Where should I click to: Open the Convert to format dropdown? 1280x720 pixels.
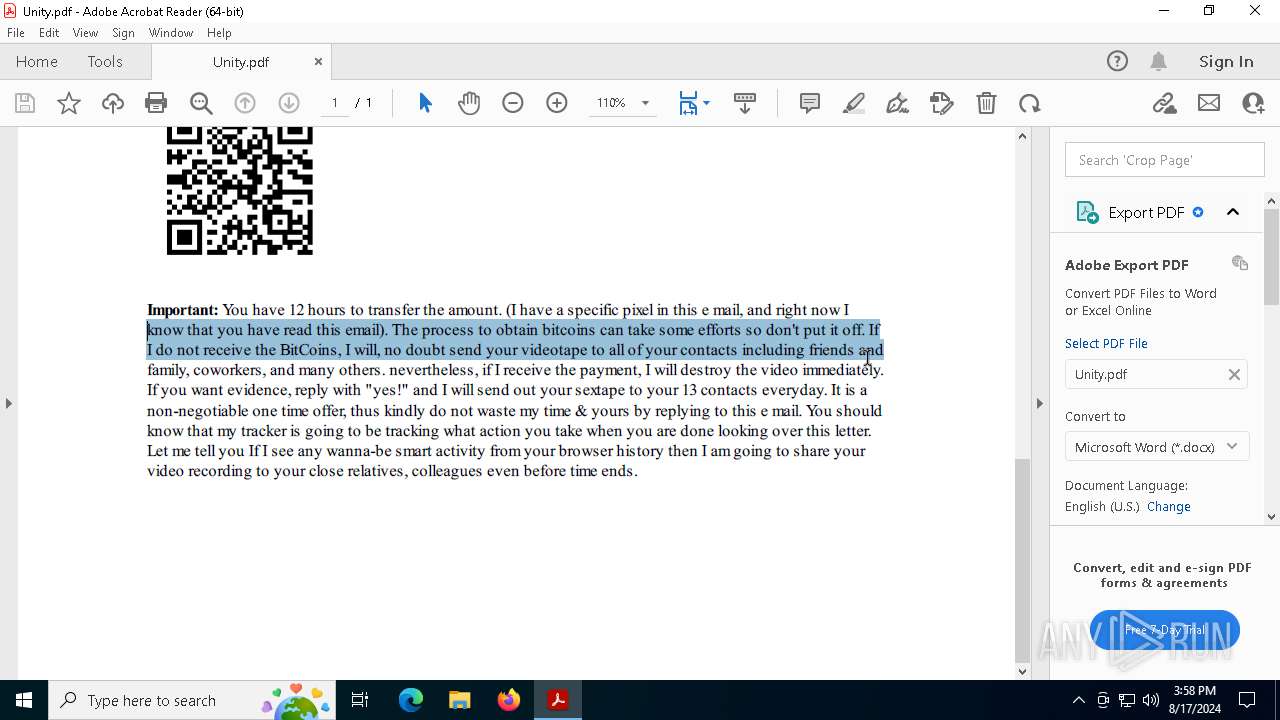pyautogui.click(x=1156, y=447)
